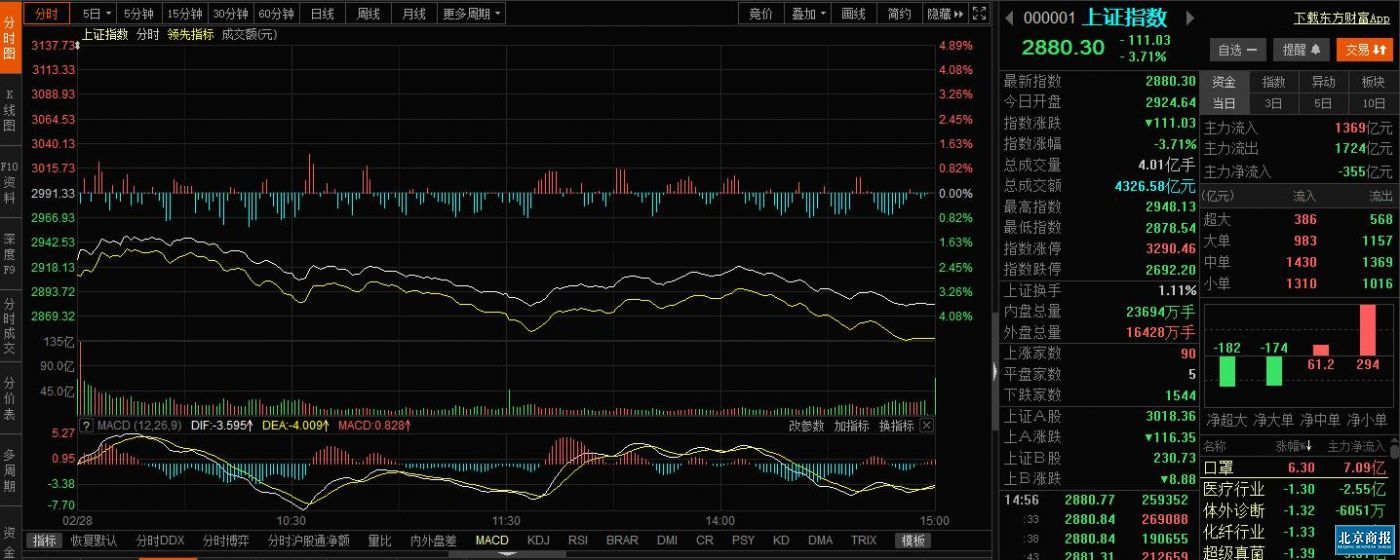Switch to the 30分钟 period
1400x560 pixels.
click(230, 14)
